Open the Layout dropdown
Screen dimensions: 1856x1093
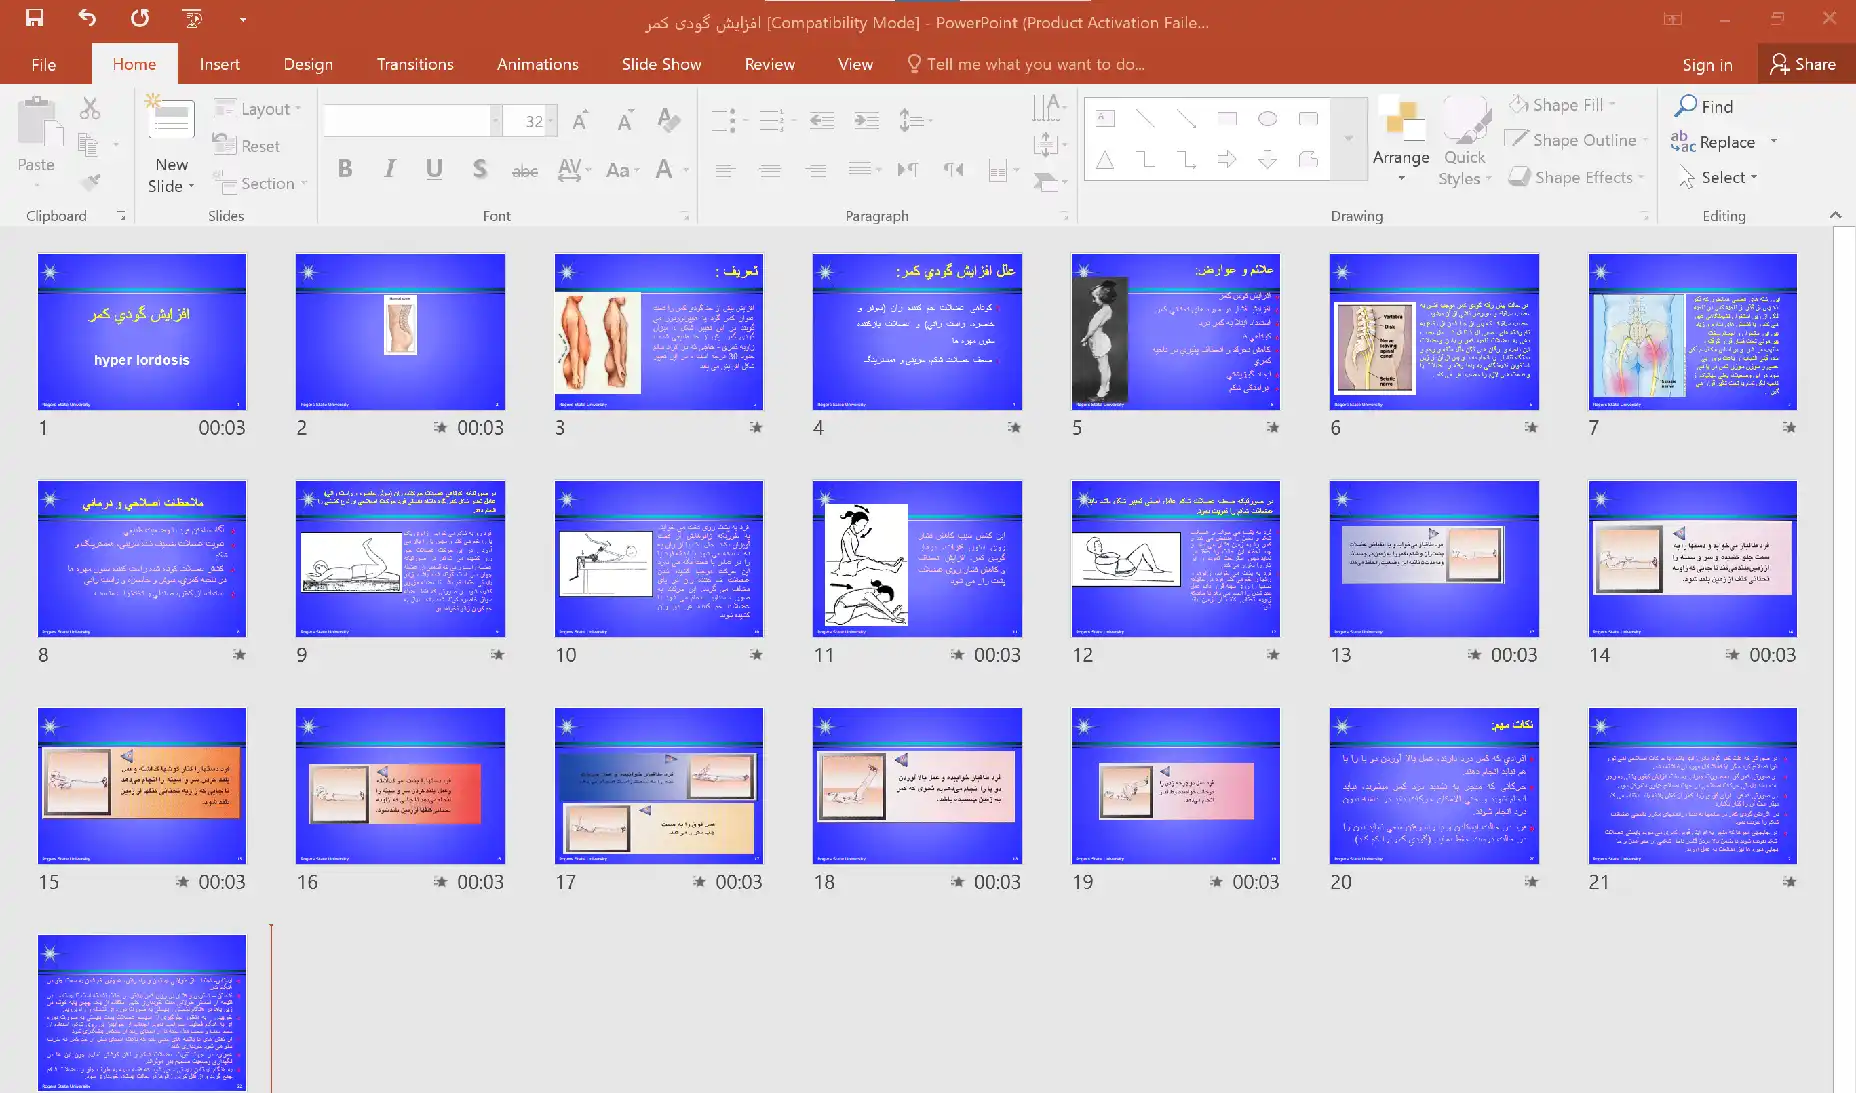(258, 109)
